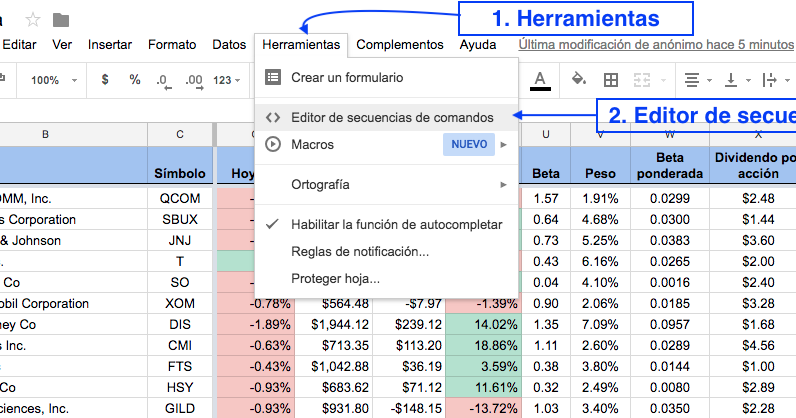Screen dimensions: 796x418
Task: Expand the Macros submenu arrow
Action: pyautogui.click(x=504, y=145)
